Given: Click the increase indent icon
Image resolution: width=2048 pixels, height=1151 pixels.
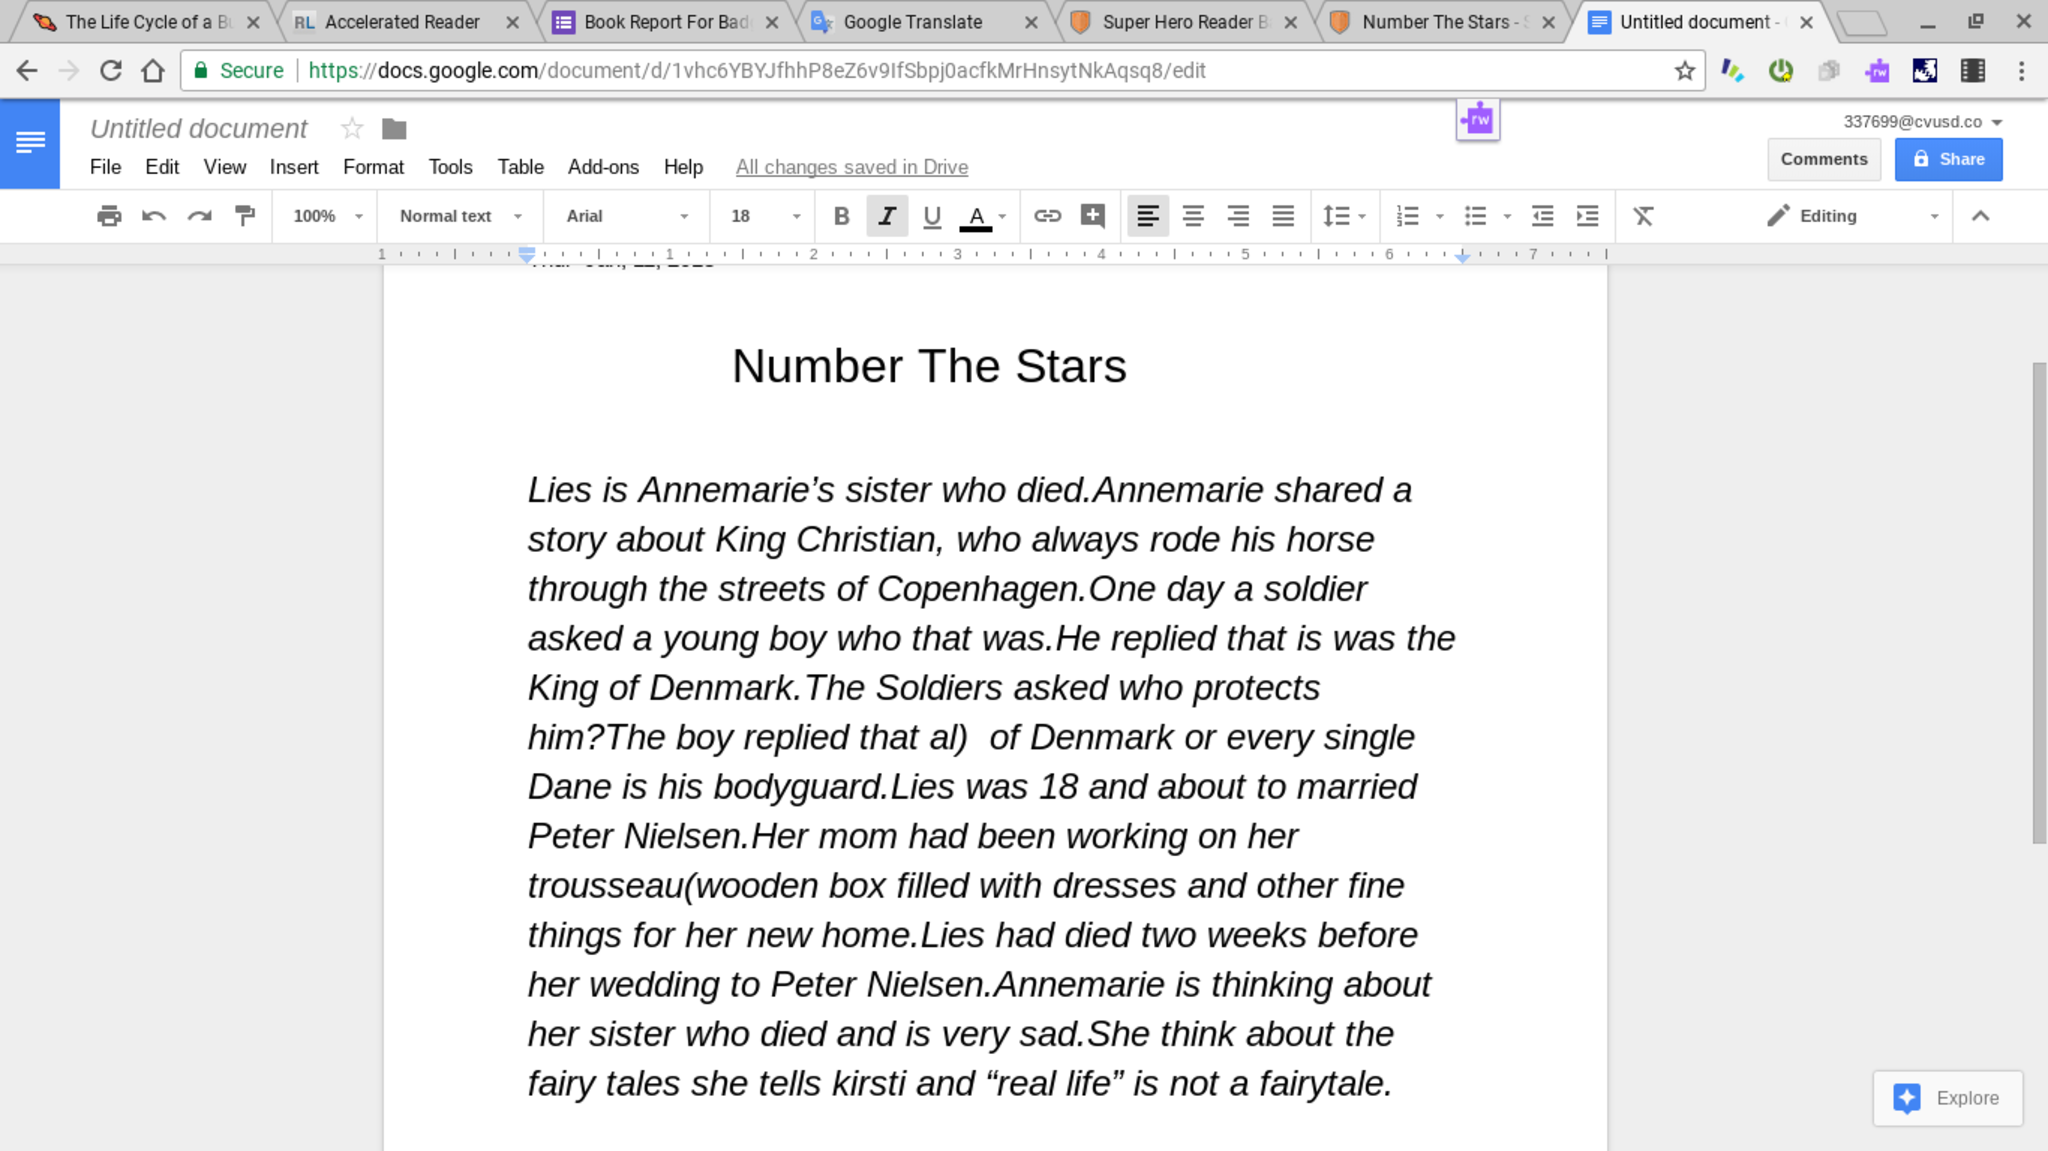Looking at the screenshot, I should tap(1587, 216).
